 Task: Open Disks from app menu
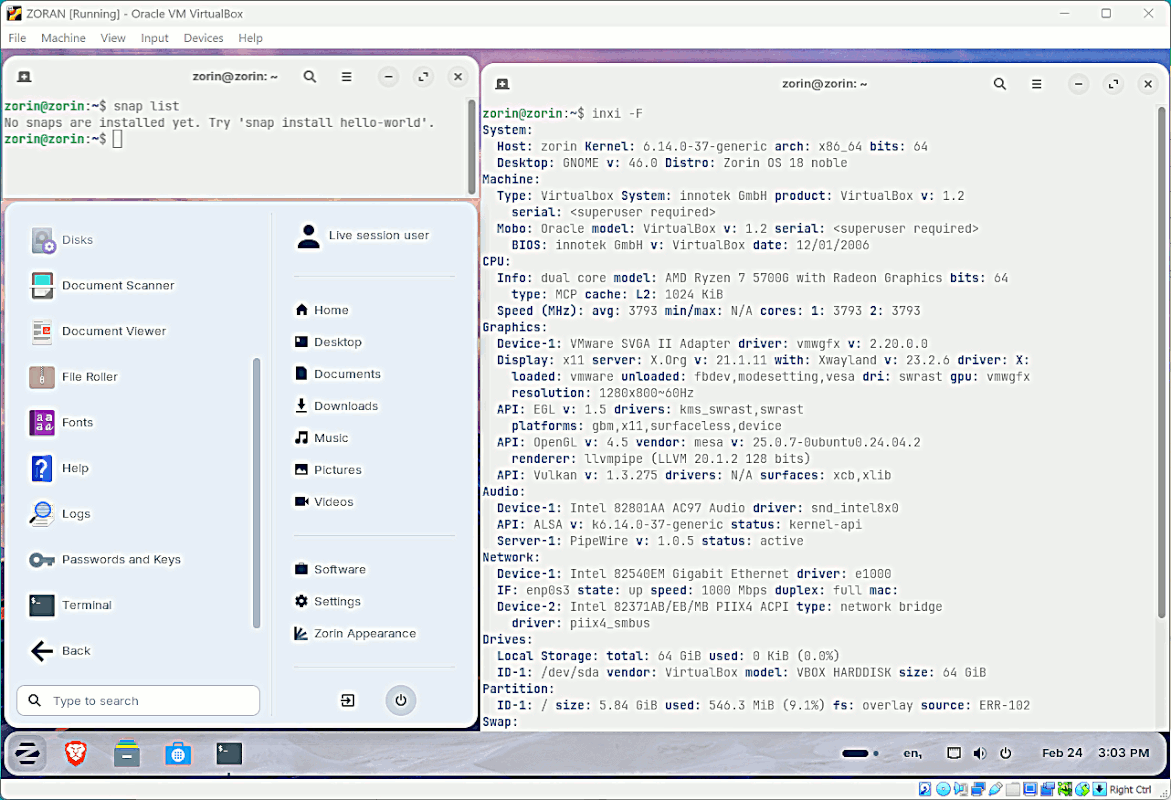(x=63, y=240)
